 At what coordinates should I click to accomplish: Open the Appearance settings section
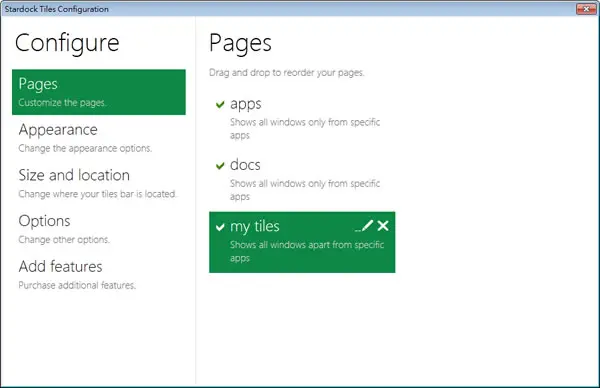(x=99, y=138)
